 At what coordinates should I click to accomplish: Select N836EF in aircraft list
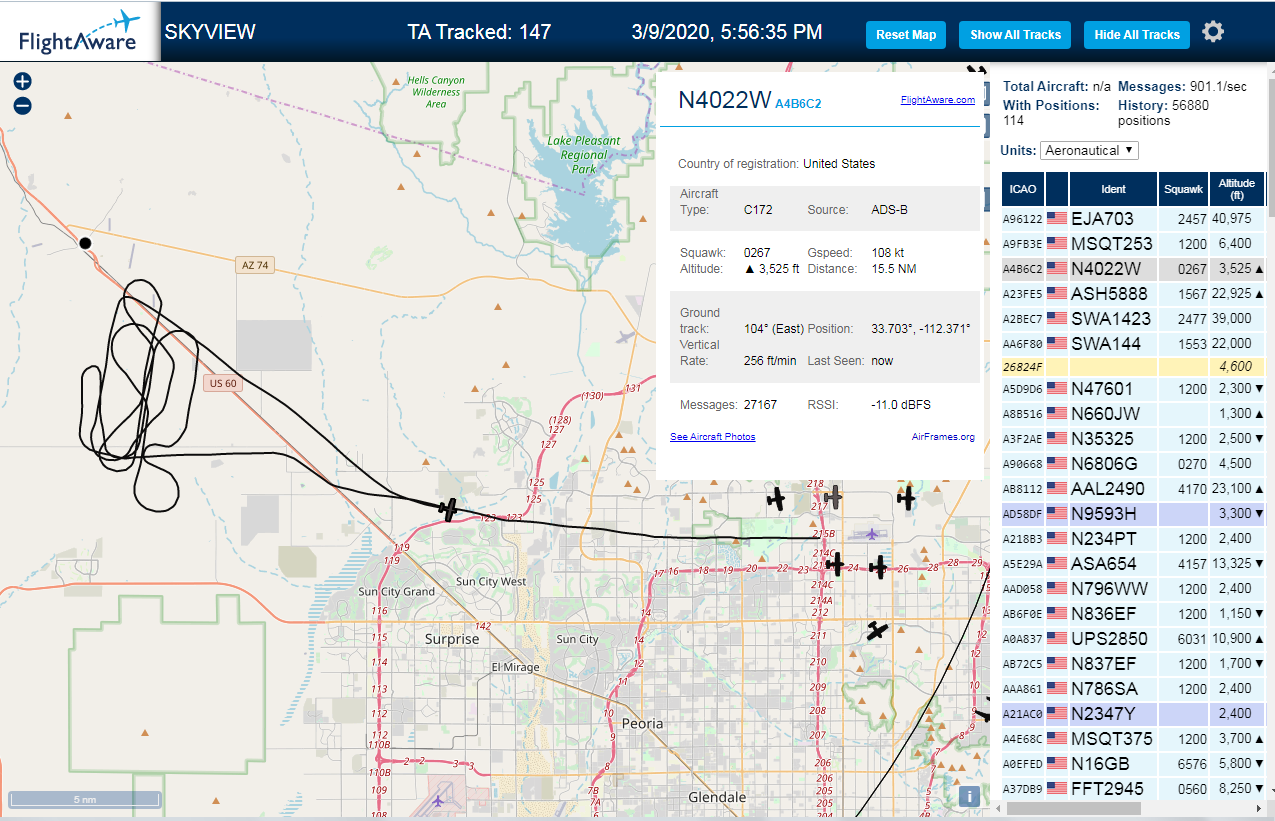[x=1134, y=613]
